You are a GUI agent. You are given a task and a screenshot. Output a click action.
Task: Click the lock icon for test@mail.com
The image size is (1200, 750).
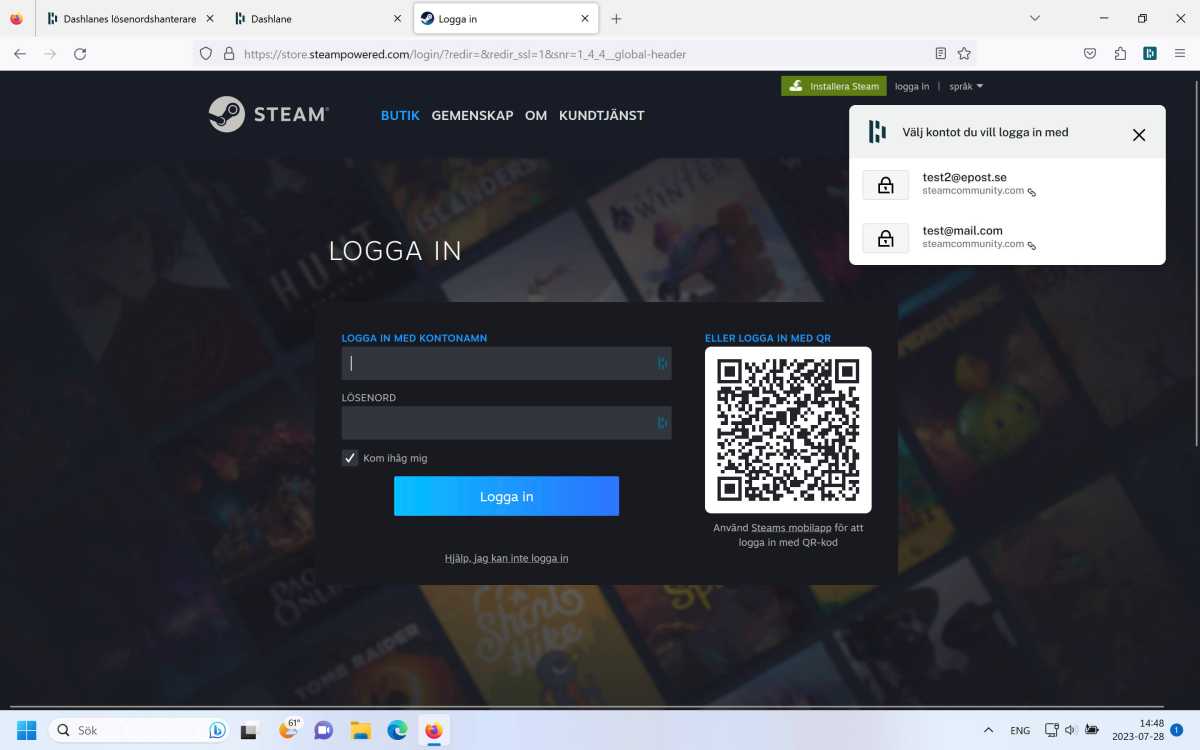pyautogui.click(x=885, y=238)
